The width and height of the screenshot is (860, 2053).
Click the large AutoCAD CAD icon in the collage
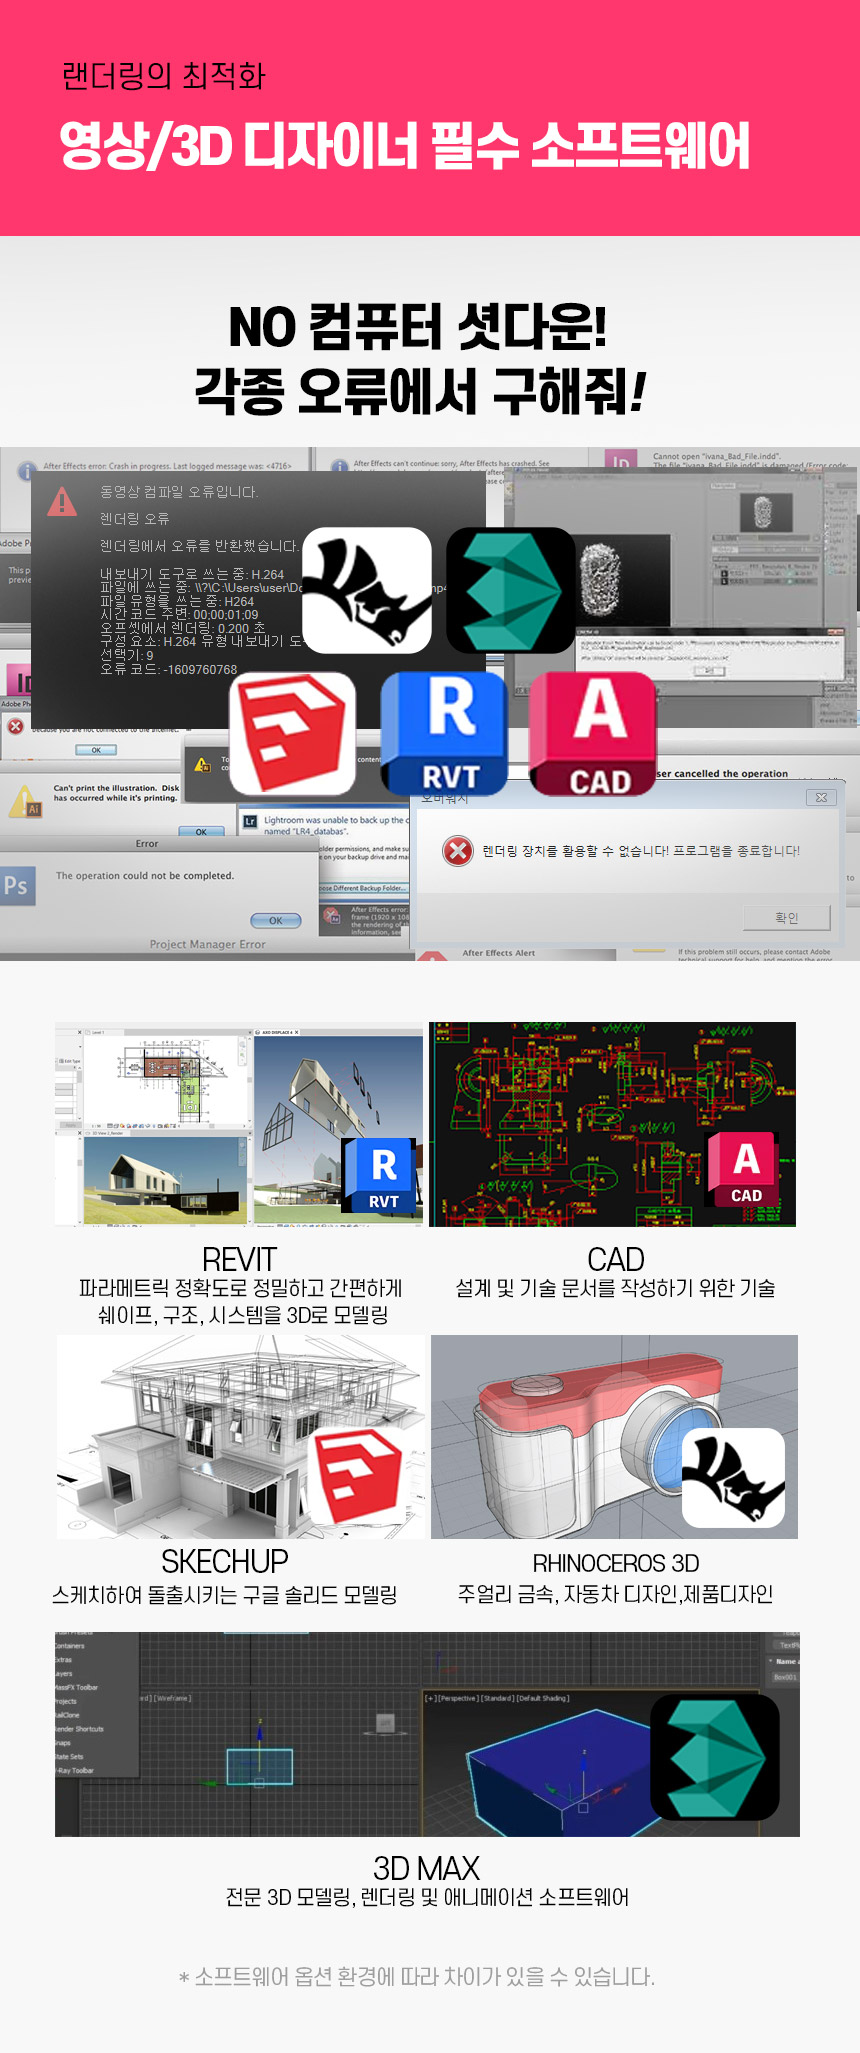[592, 733]
